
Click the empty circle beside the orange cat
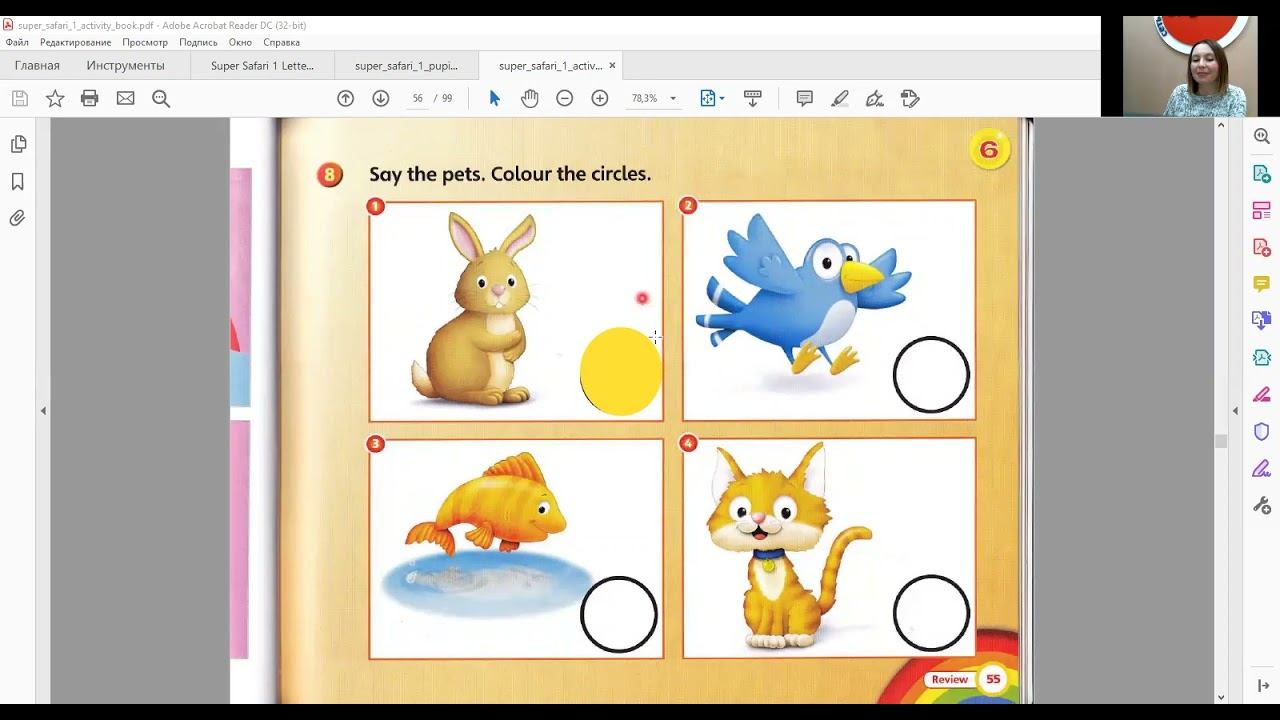931,613
